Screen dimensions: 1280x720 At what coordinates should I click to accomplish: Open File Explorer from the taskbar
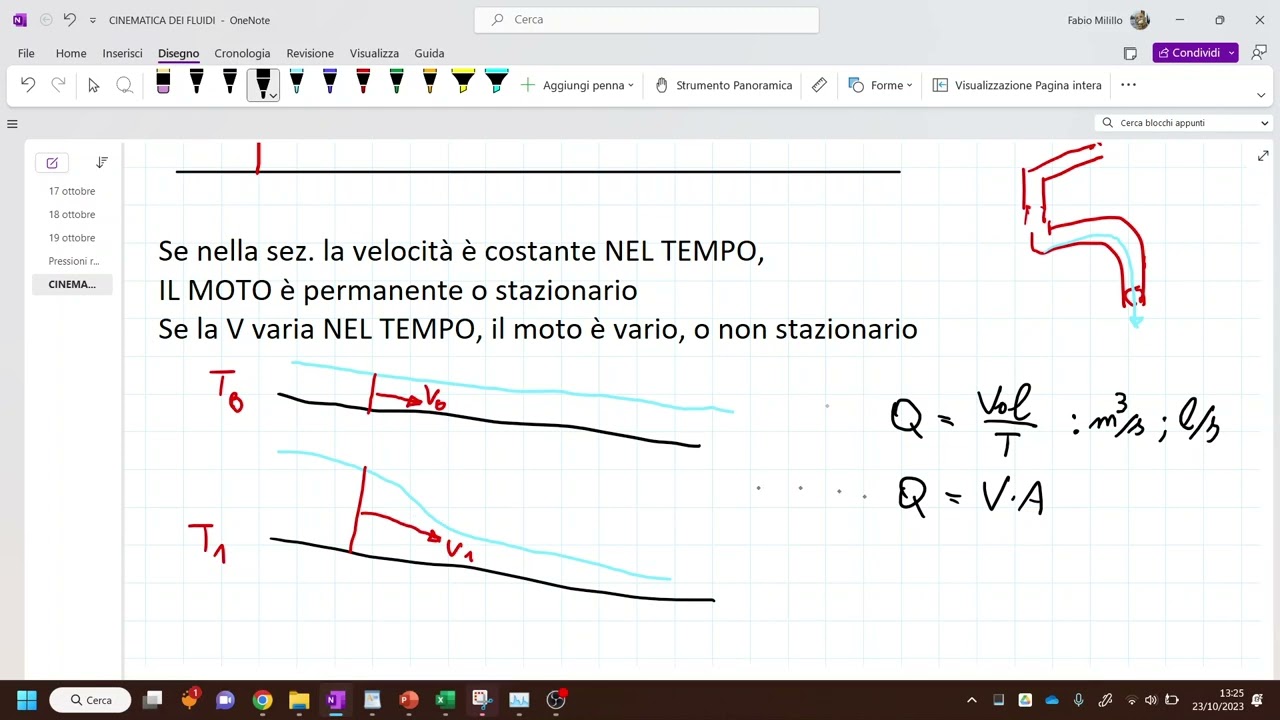click(x=299, y=700)
